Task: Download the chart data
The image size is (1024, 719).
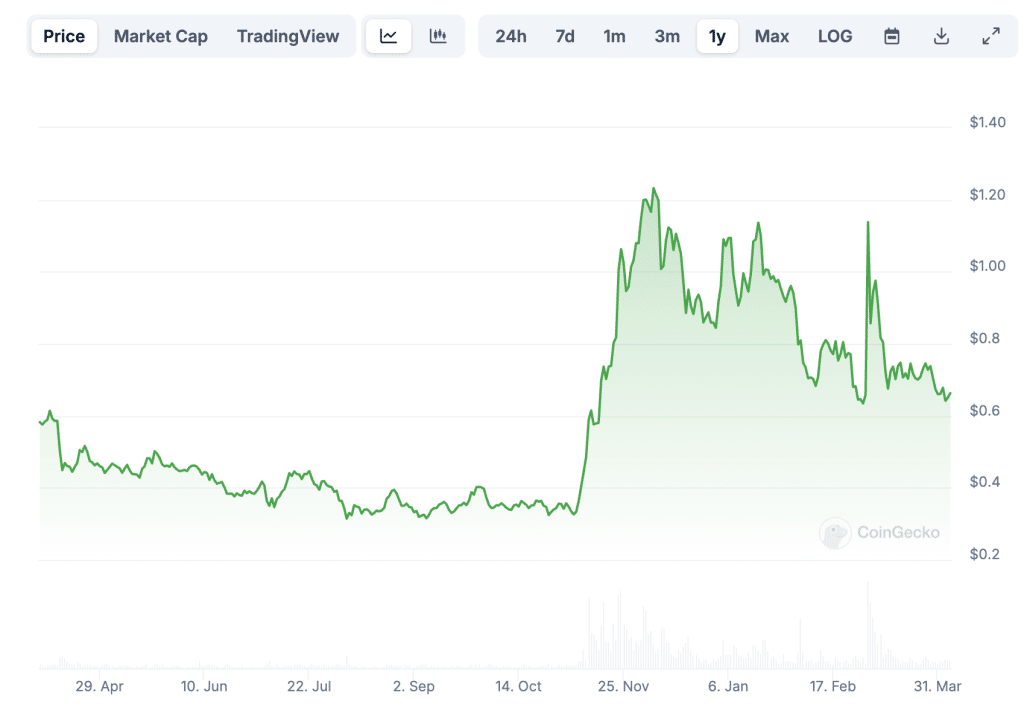Action: [941, 36]
